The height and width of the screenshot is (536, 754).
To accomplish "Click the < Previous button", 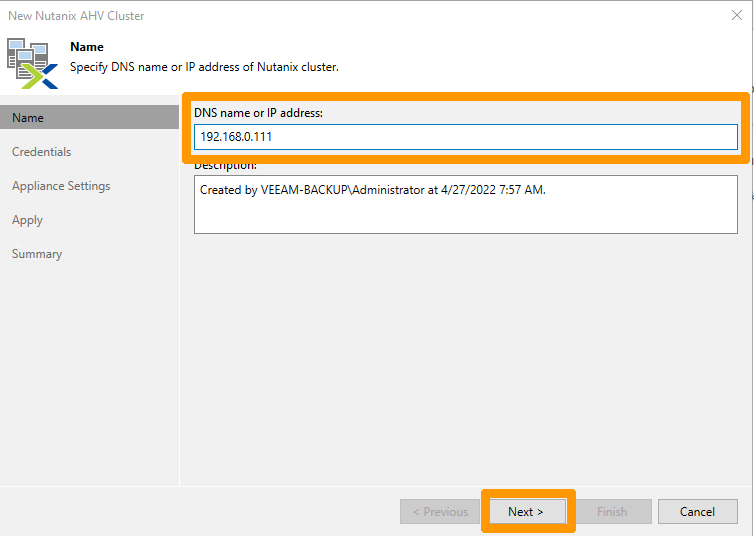I will tap(440, 511).
